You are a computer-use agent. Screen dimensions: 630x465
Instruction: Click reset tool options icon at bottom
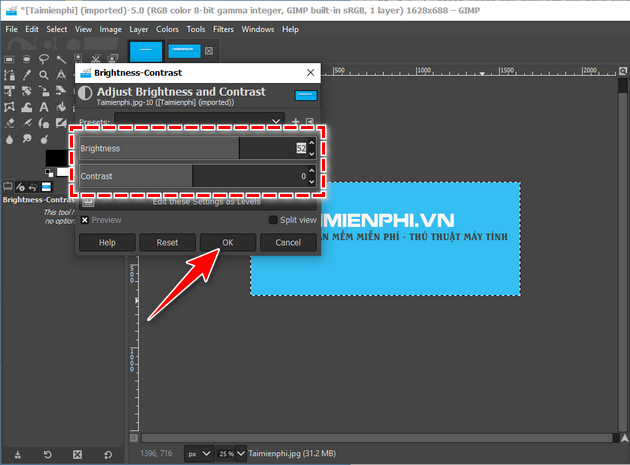coord(108,455)
